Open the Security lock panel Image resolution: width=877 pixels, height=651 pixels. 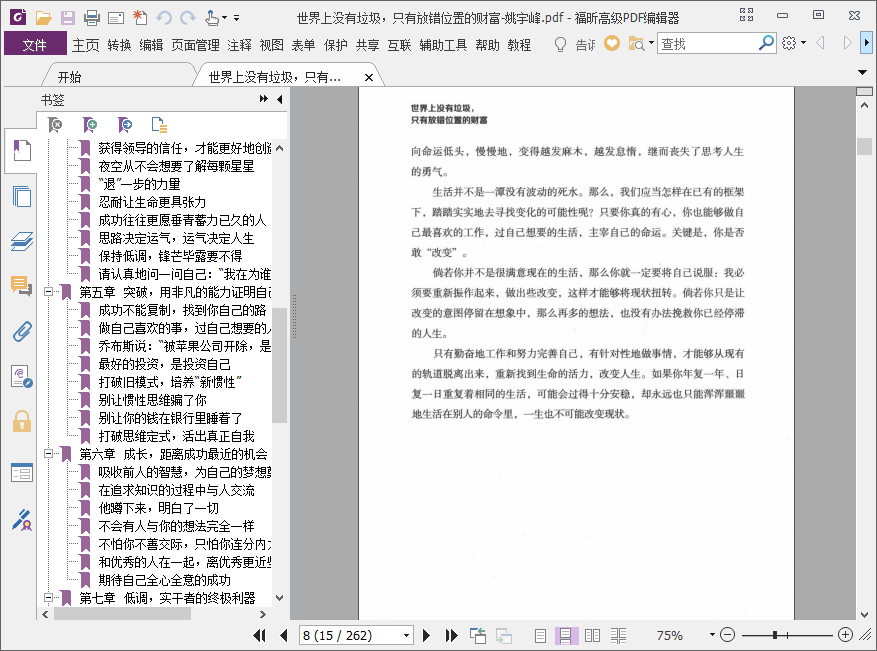point(21,421)
